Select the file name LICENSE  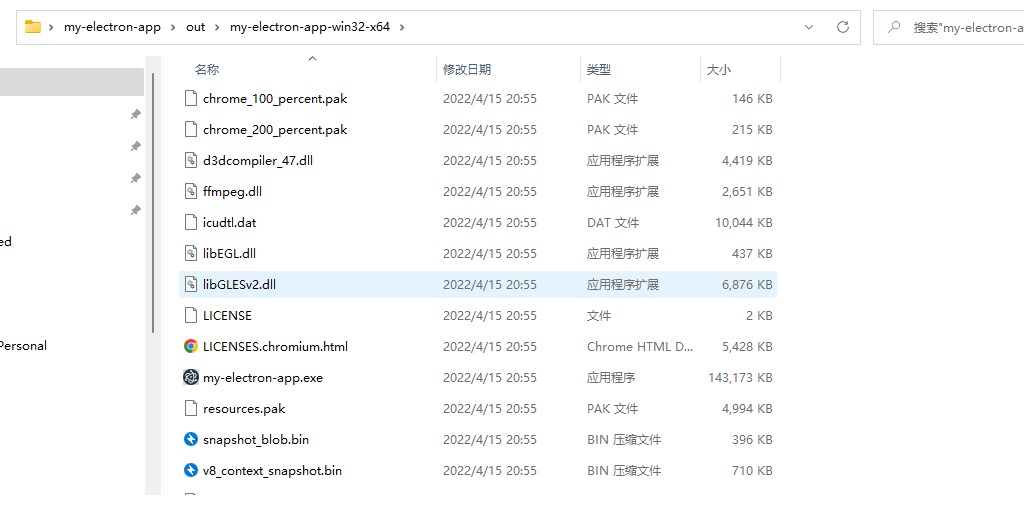(x=227, y=315)
